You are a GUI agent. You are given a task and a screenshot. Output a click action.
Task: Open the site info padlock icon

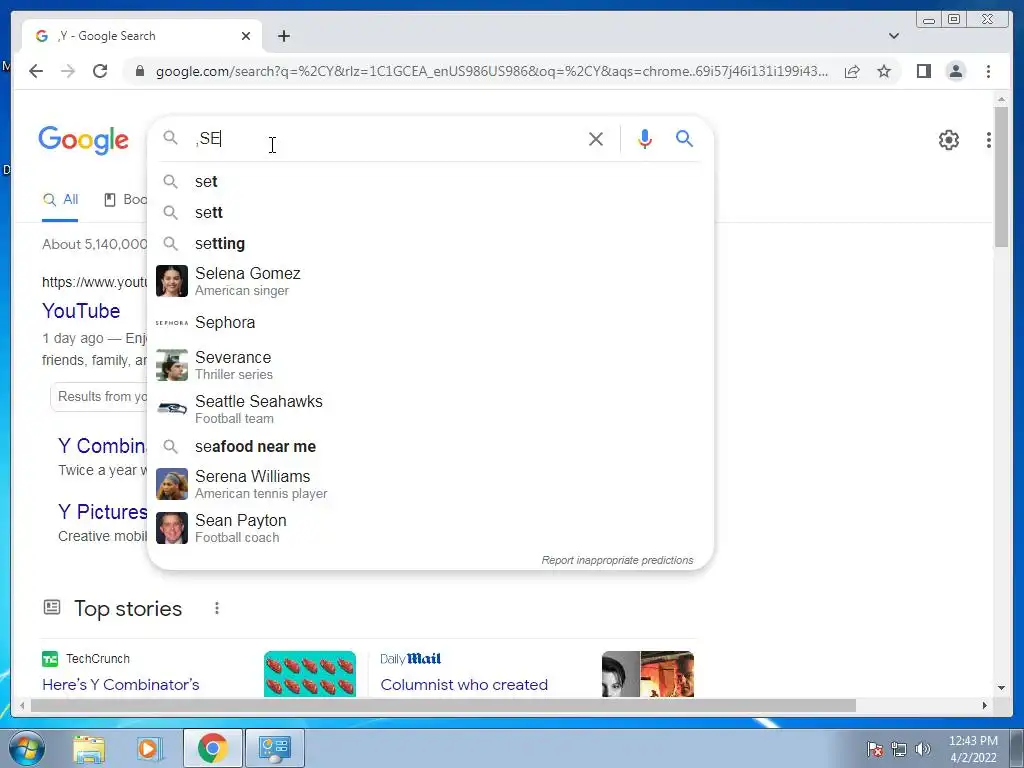click(139, 71)
